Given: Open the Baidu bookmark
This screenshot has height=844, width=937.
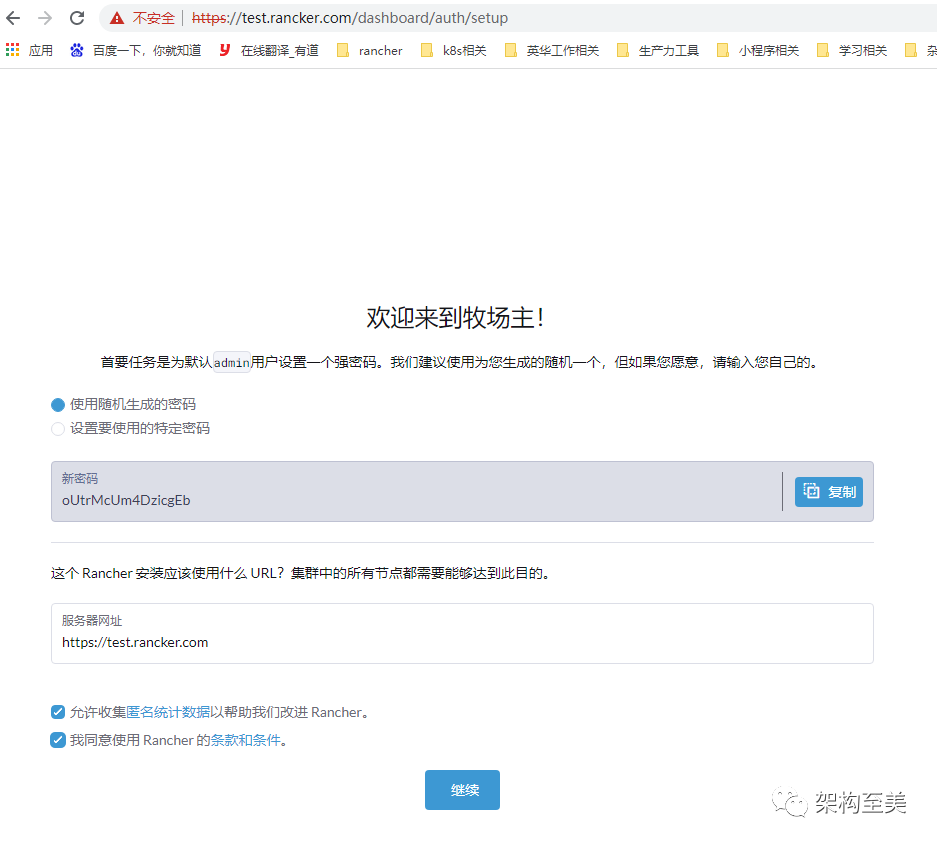Looking at the screenshot, I should [x=136, y=50].
